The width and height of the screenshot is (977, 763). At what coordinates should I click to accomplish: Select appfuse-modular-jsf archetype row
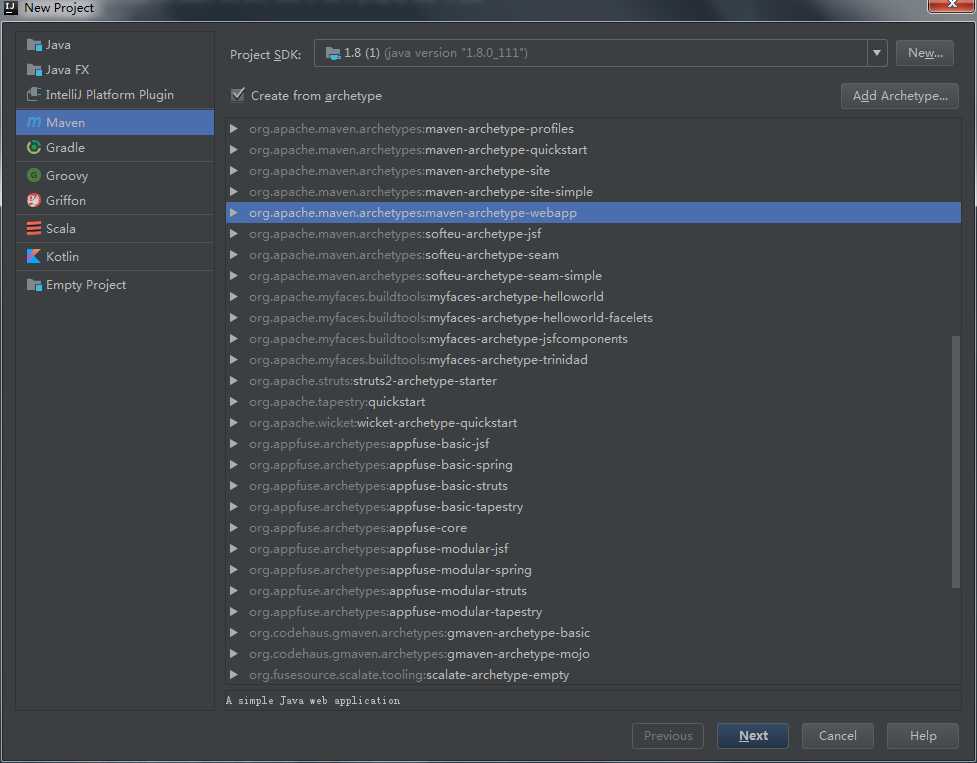pos(593,549)
